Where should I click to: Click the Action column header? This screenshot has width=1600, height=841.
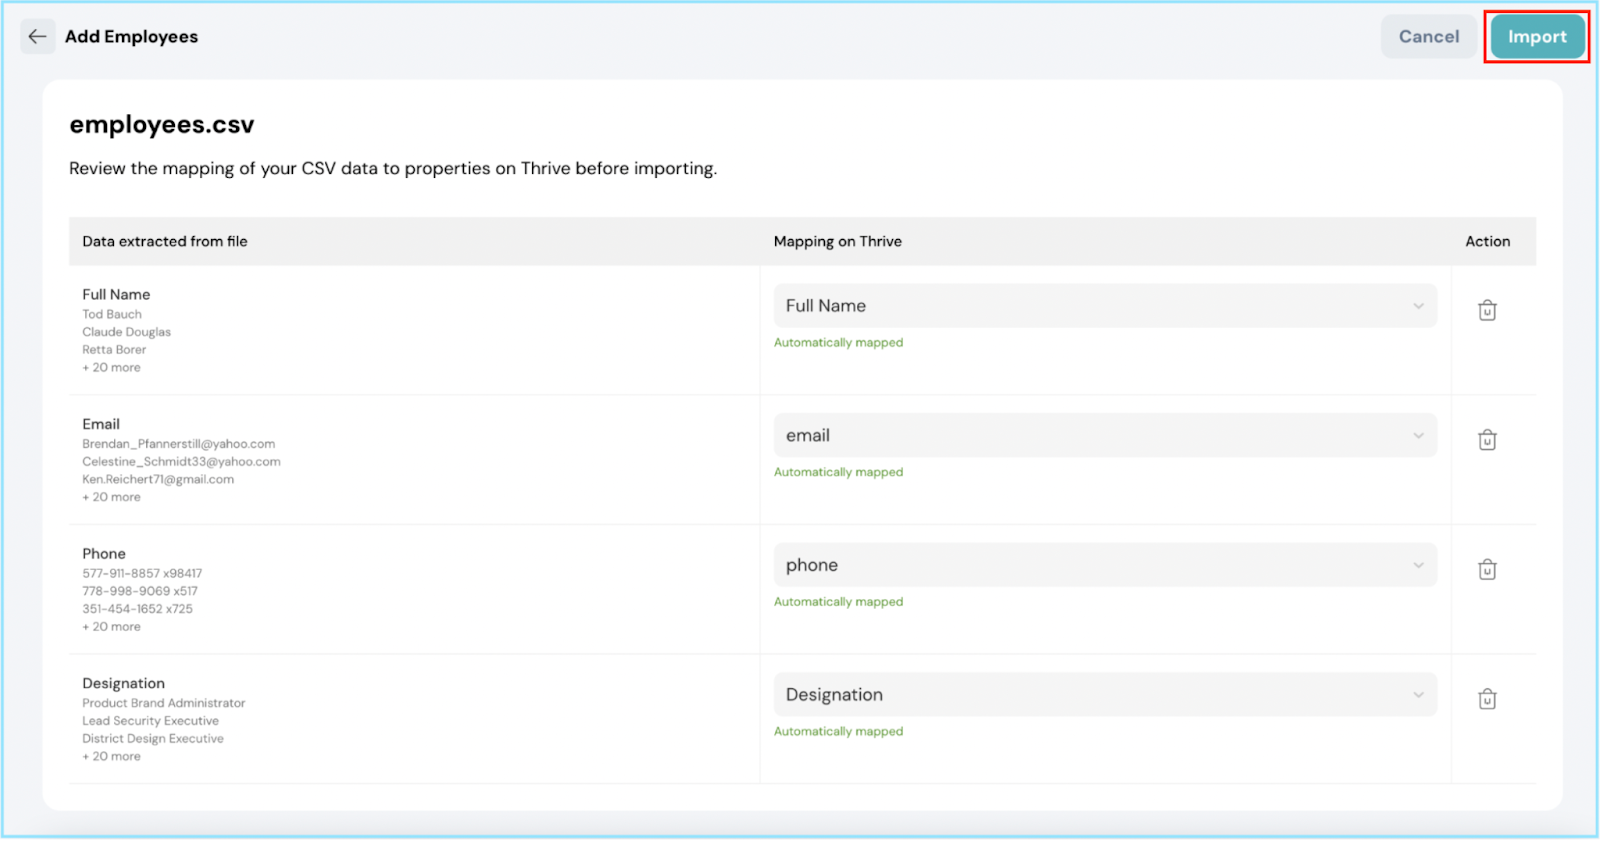pyautogui.click(x=1488, y=241)
